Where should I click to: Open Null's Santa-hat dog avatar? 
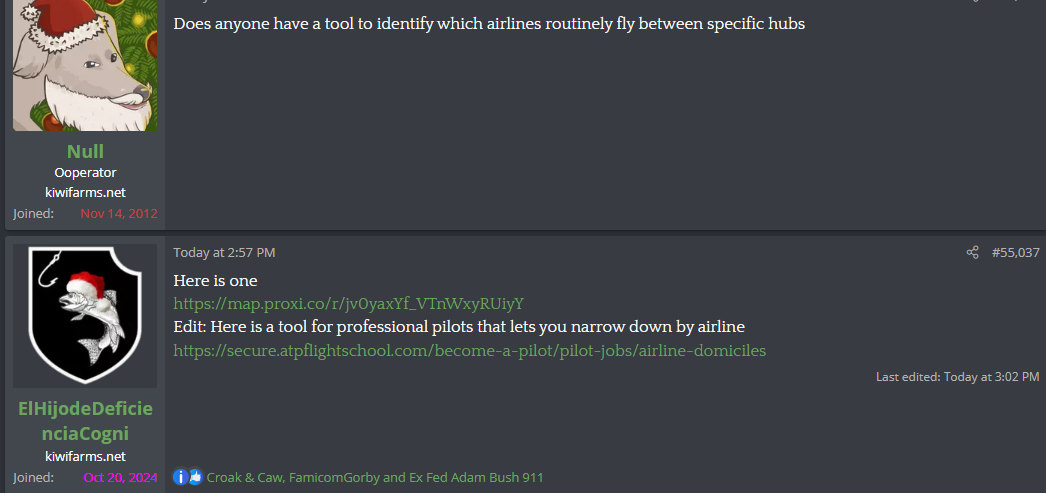tap(85, 65)
